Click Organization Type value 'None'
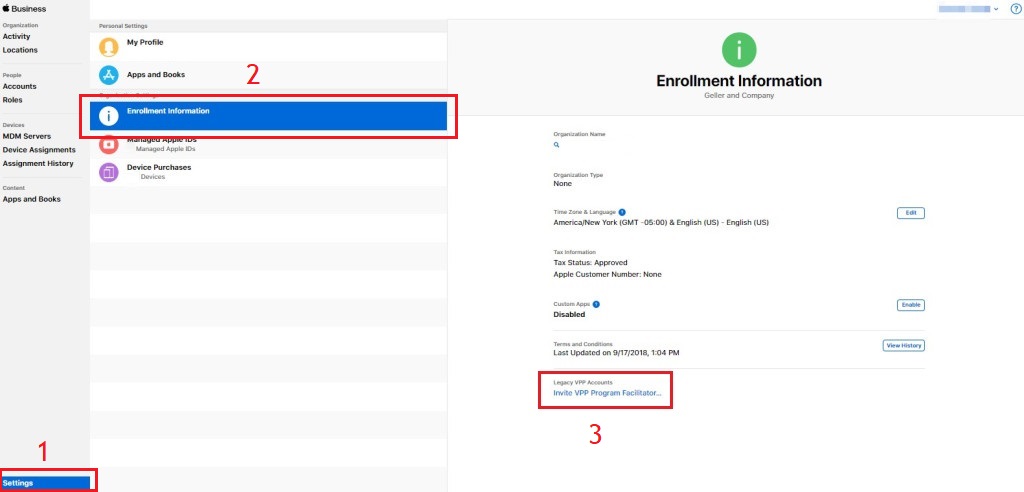This screenshot has height=492, width=1024. pyautogui.click(x=562, y=184)
